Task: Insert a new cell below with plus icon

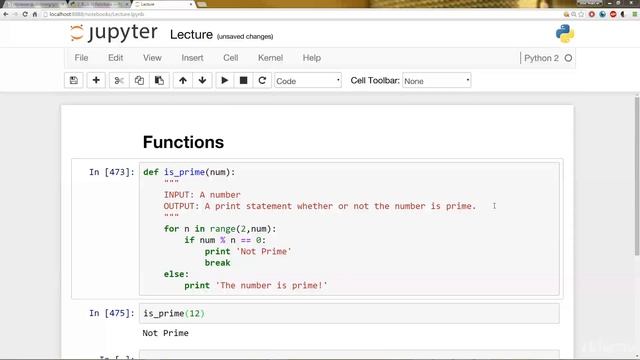Action: pyautogui.click(x=96, y=80)
